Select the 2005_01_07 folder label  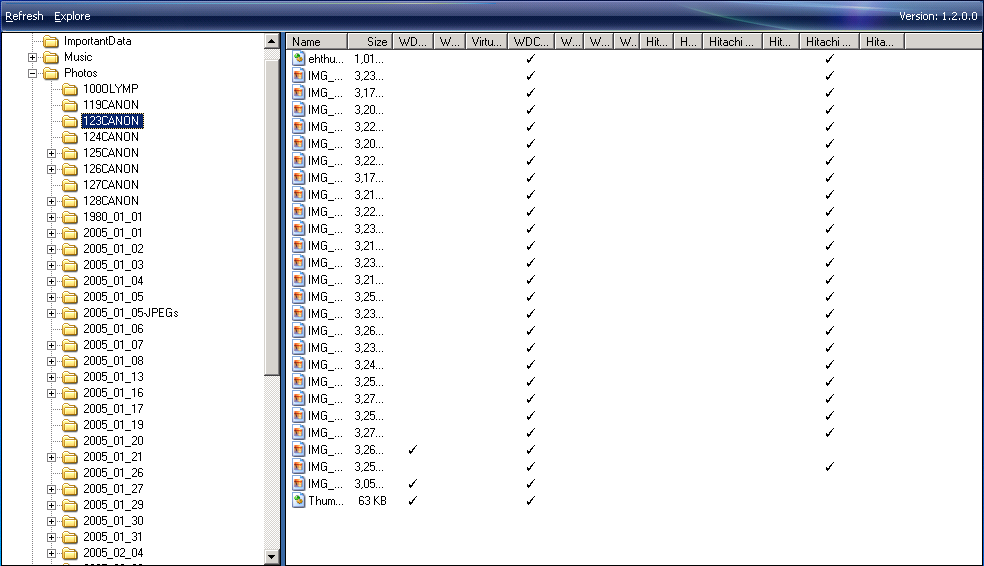coord(113,345)
